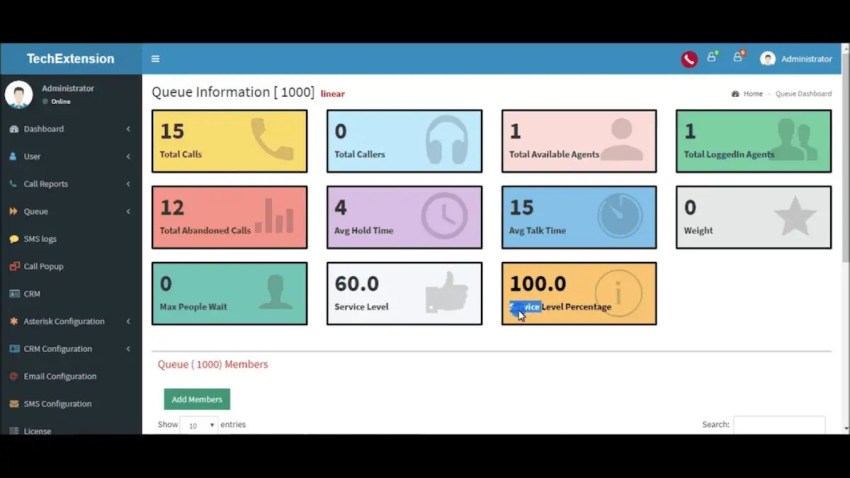Click the phone icon on Total Calls card

pyautogui.click(x=272, y=140)
